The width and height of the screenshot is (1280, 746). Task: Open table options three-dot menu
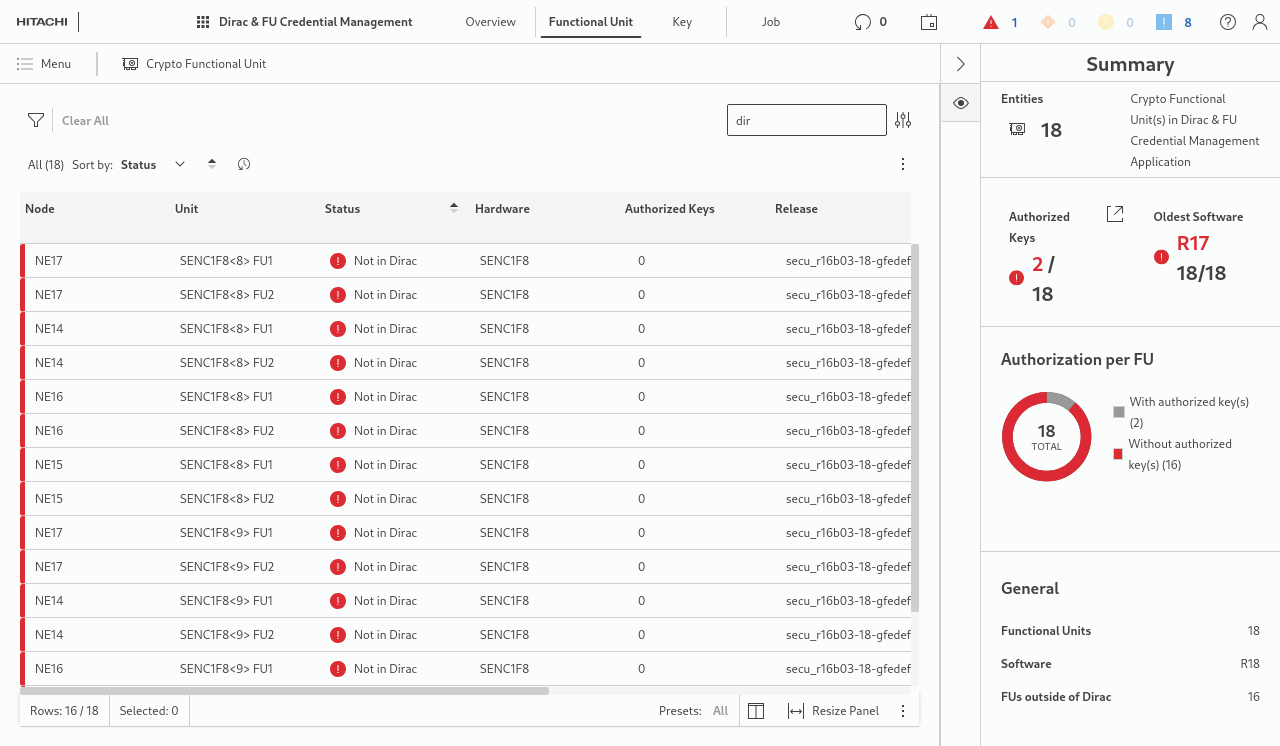[x=903, y=164]
